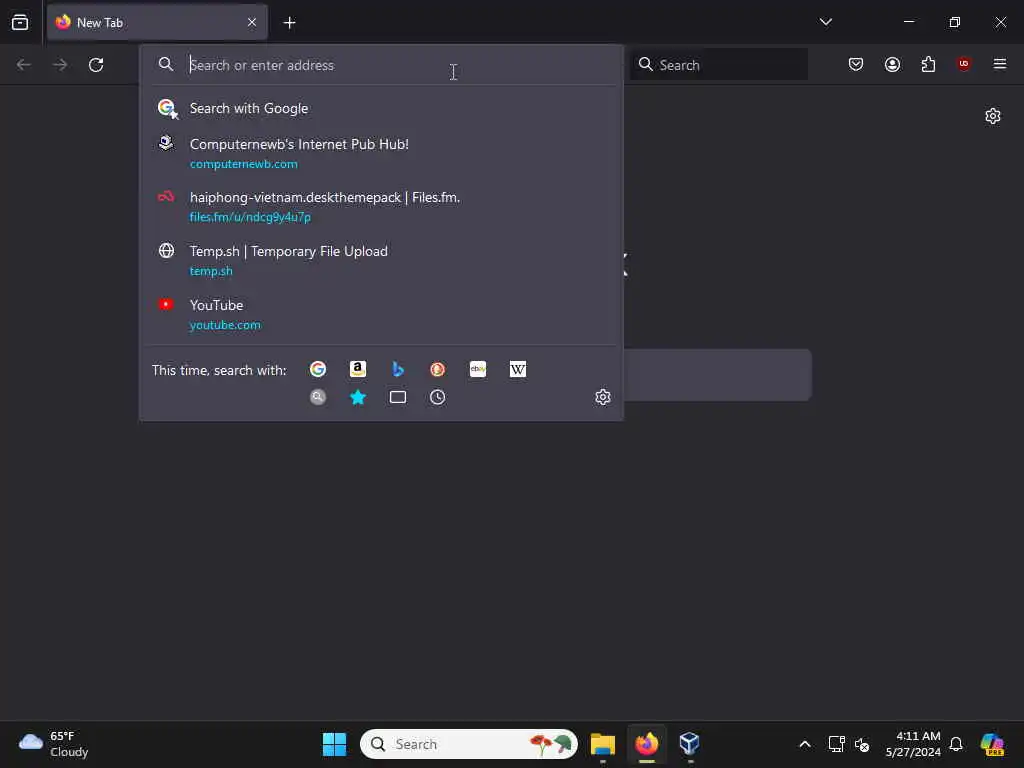
Task: Open the Extensions puzzle icon
Action: pos(928,64)
